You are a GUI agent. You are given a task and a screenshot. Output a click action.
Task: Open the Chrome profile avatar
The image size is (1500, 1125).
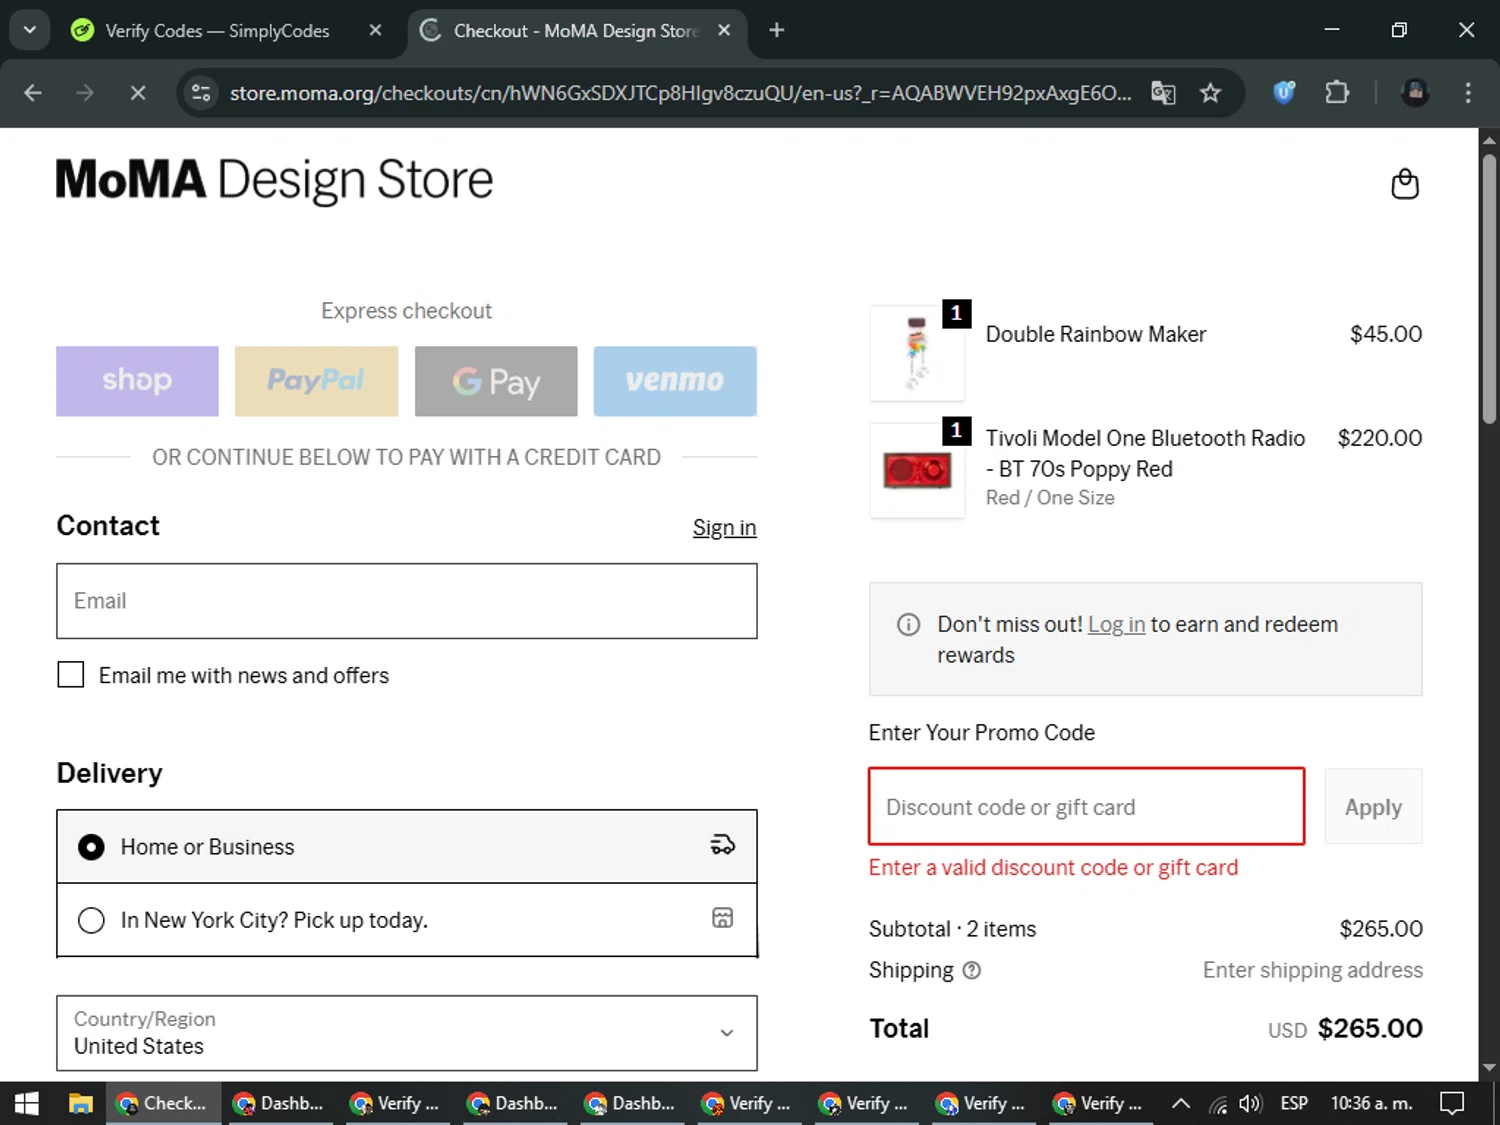pos(1415,93)
